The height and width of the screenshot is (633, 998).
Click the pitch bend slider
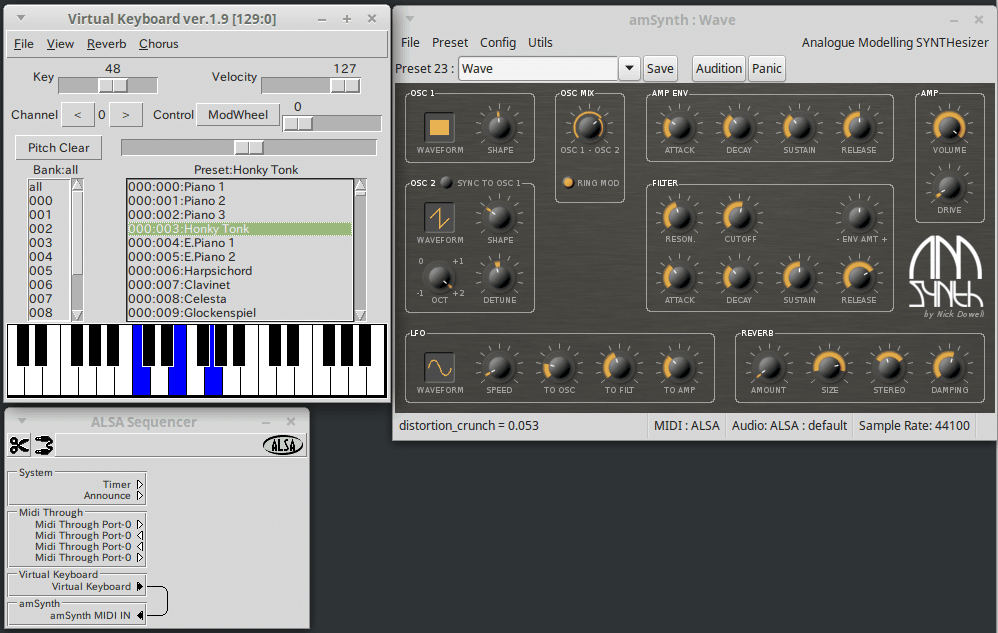pyautogui.click(x=249, y=148)
